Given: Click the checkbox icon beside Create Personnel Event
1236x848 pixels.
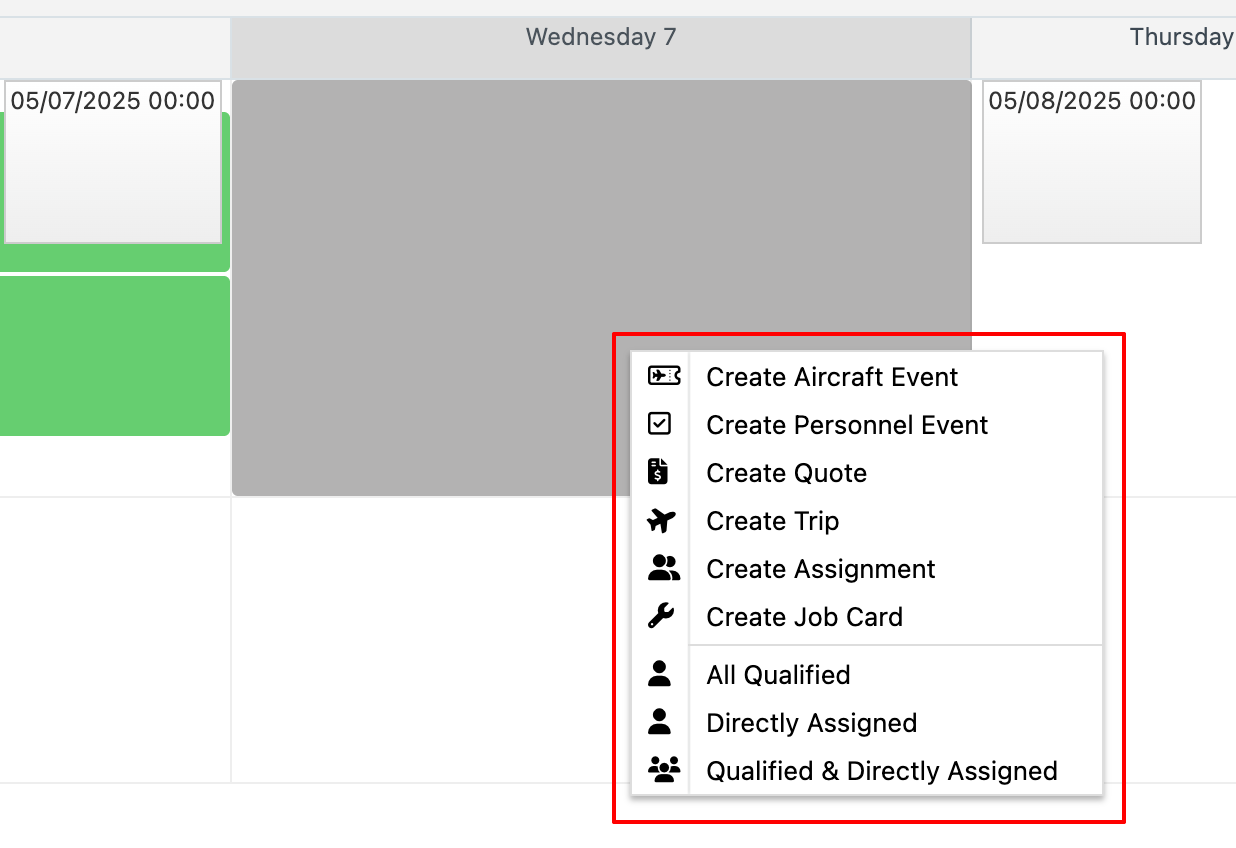Looking at the screenshot, I should tap(659, 424).
